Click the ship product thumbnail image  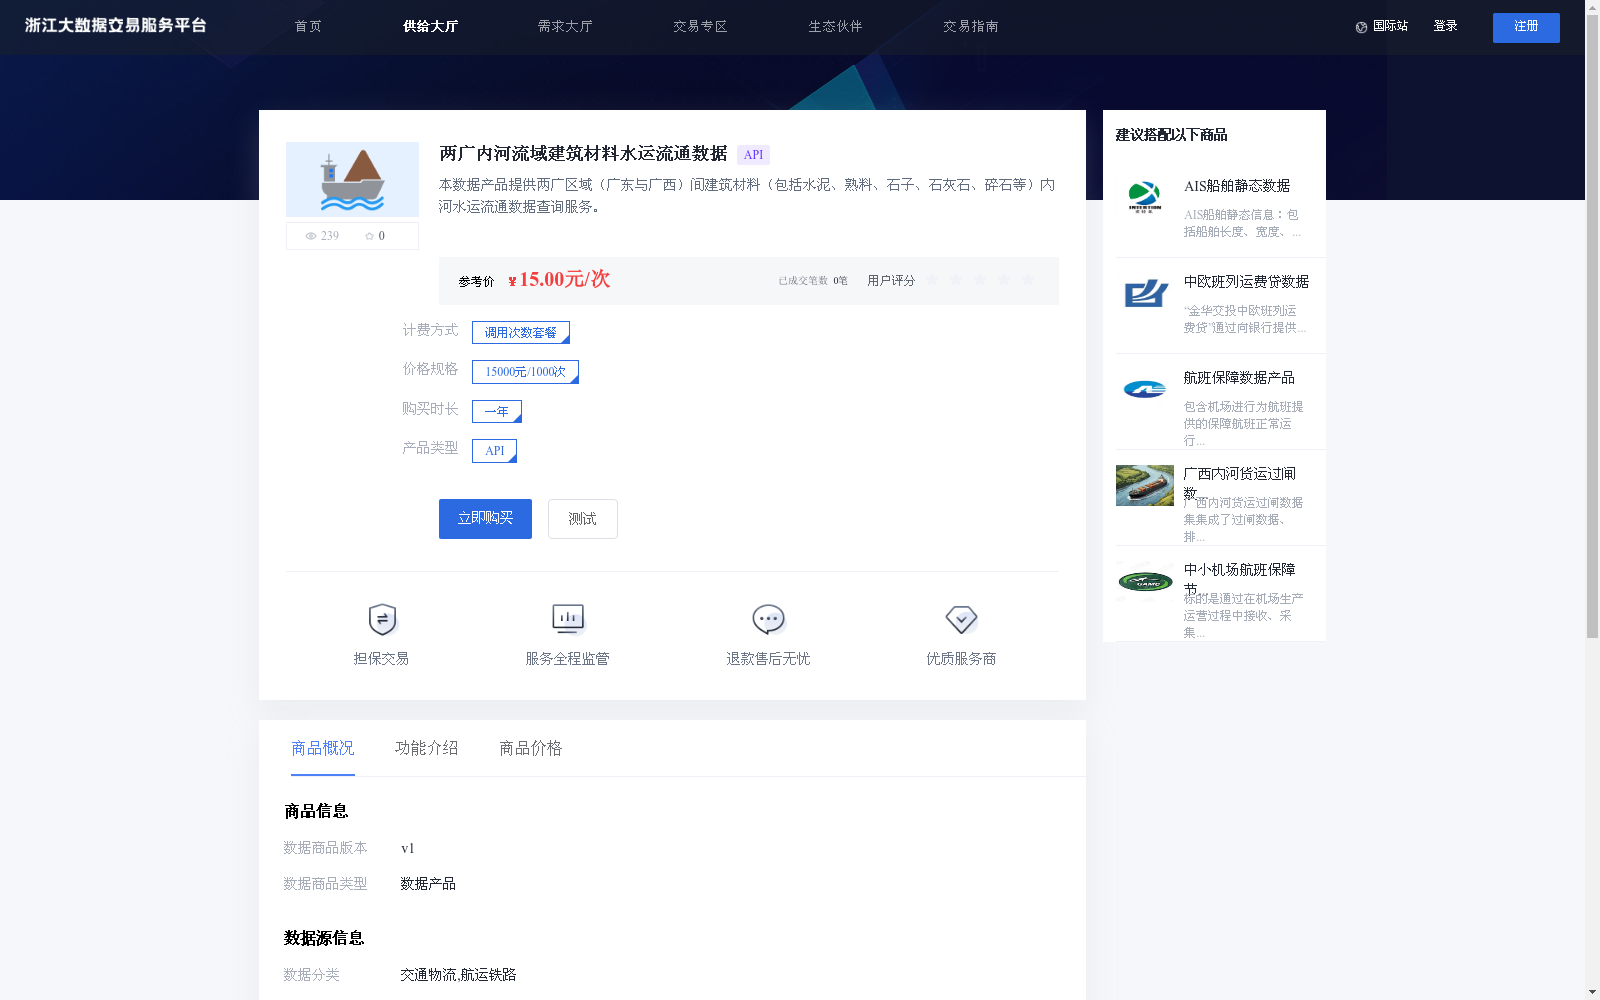point(352,179)
